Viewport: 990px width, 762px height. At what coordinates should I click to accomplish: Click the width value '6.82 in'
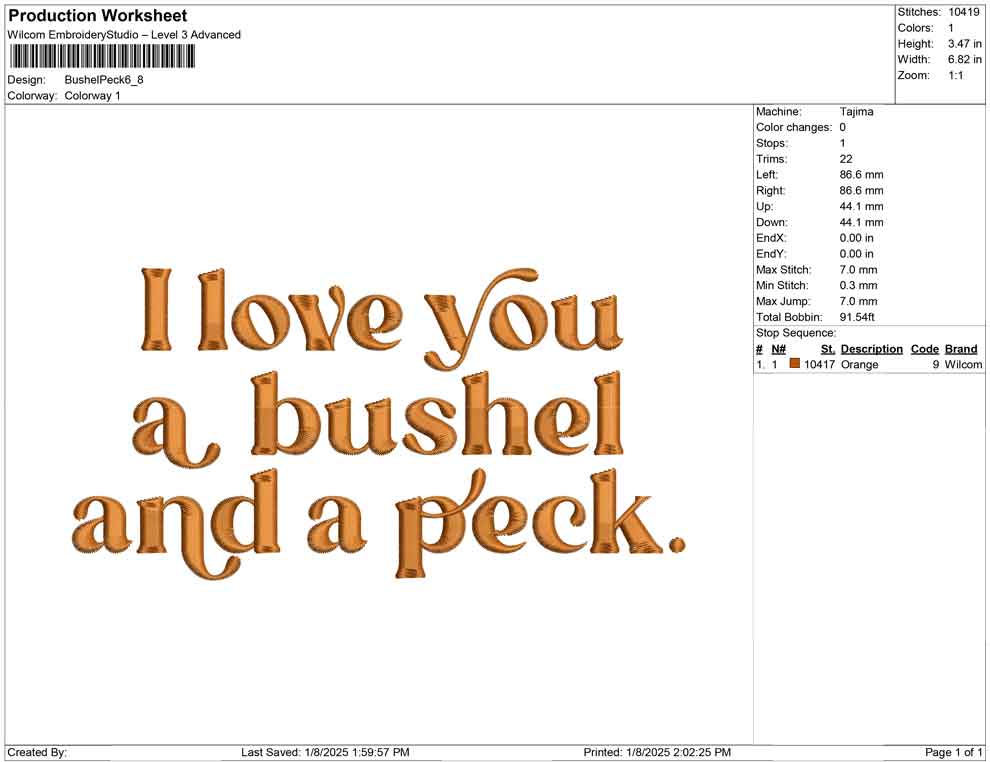[964, 59]
